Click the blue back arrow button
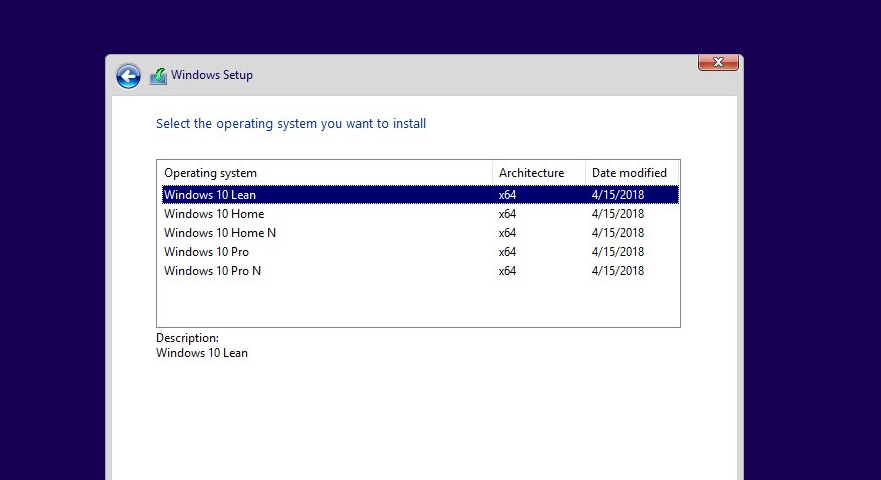The width and height of the screenshot is (881, 480). point(128,76)
